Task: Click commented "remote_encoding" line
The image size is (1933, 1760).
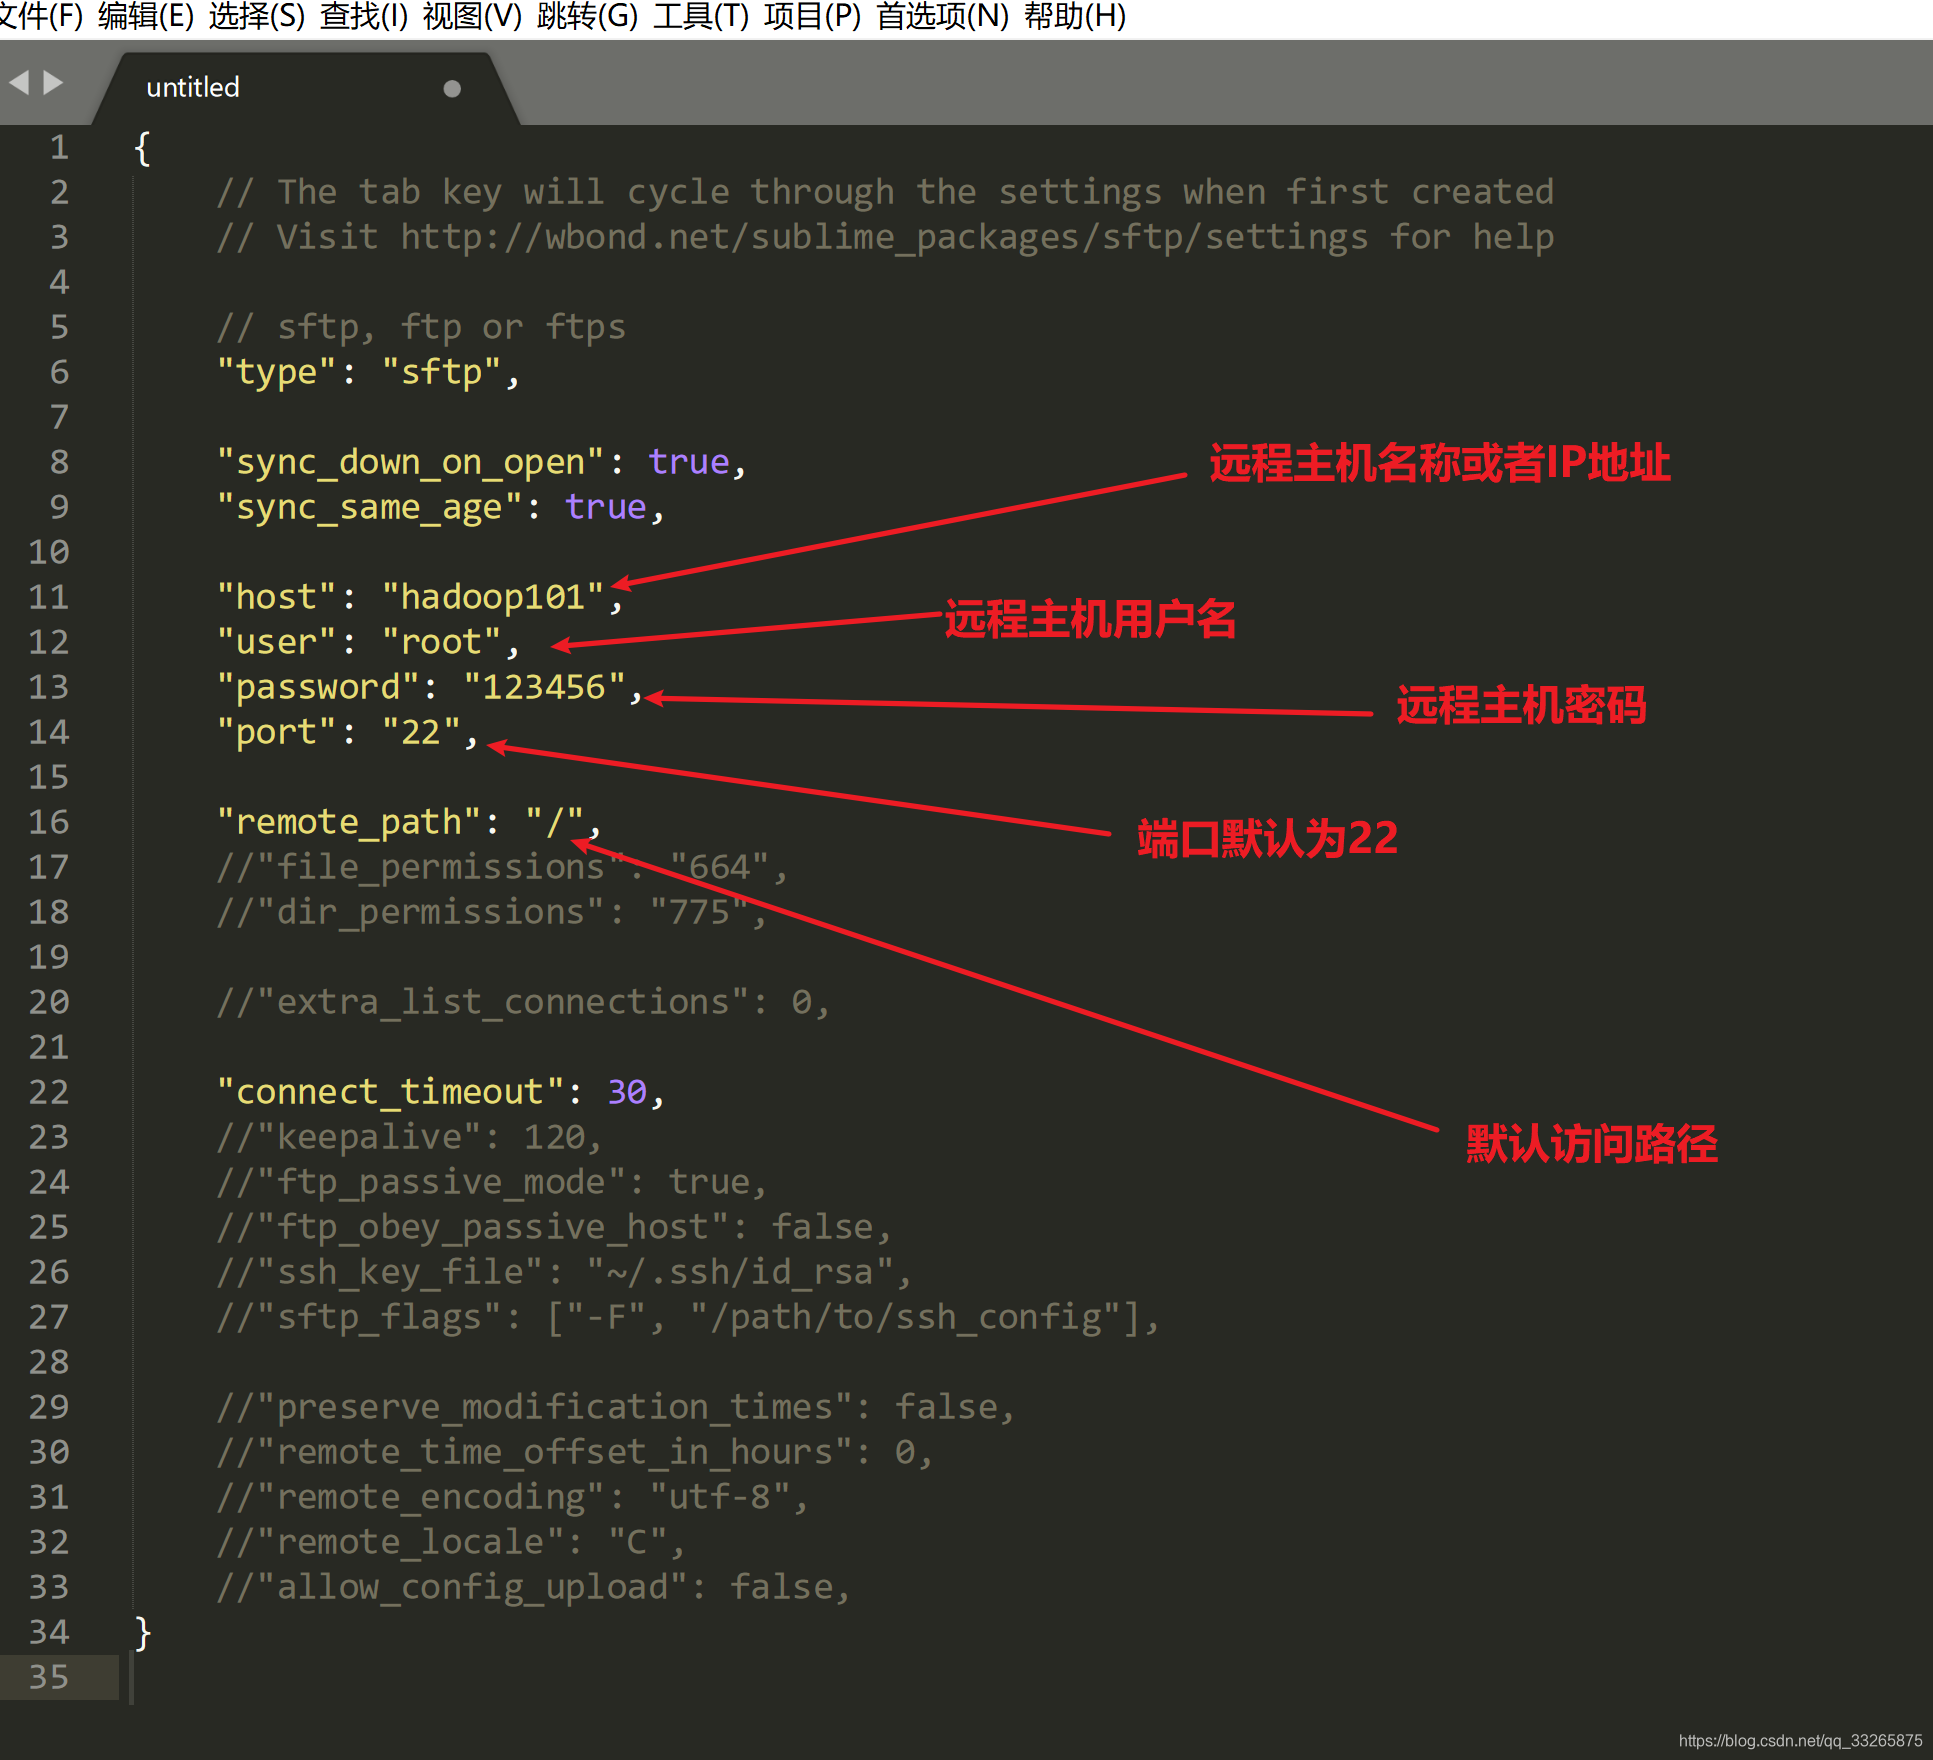Action: coord(513,1498)
